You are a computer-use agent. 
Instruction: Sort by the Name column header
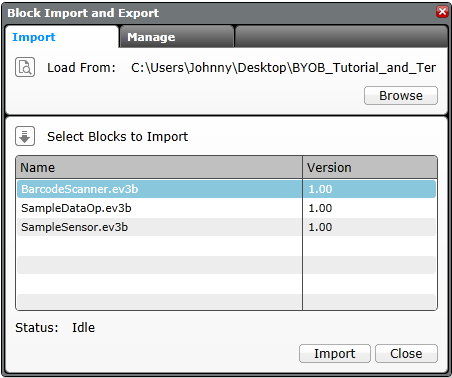tap(159, 167)
